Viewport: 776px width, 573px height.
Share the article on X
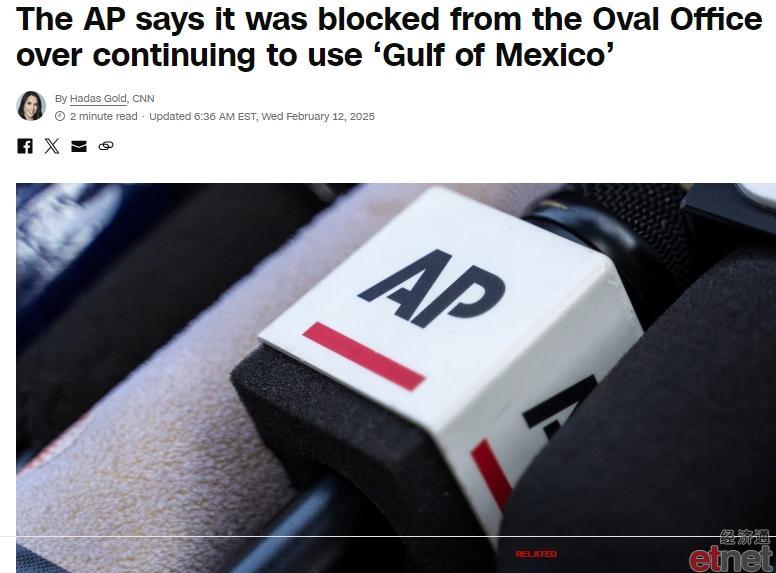[52, 146]
